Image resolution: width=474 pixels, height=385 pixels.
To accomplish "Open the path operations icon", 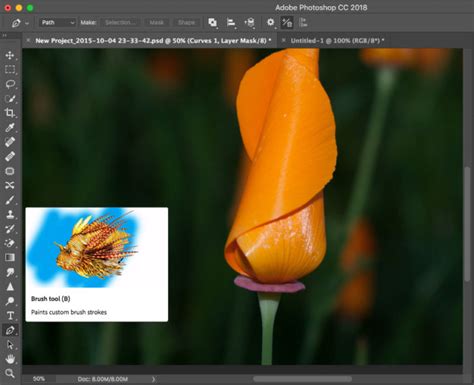I will [x=213, y=23].
